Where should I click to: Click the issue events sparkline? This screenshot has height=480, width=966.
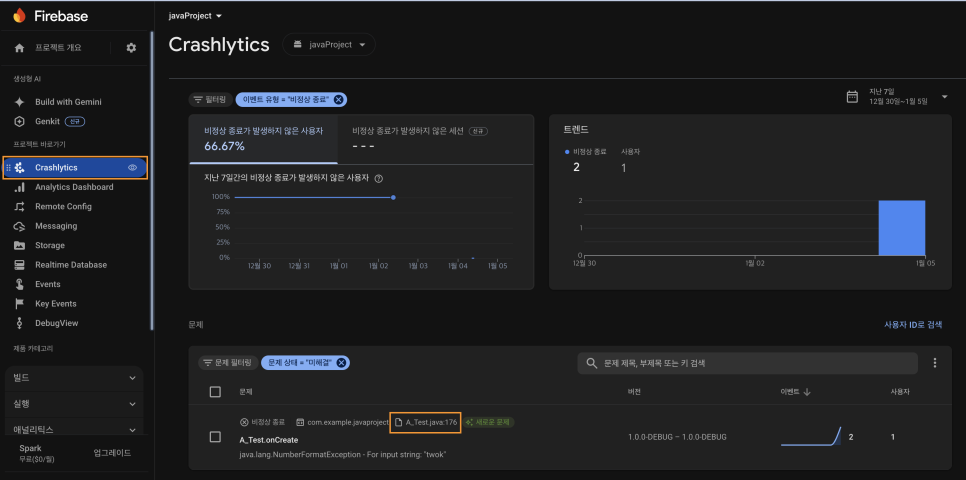[x=811, y=436]
